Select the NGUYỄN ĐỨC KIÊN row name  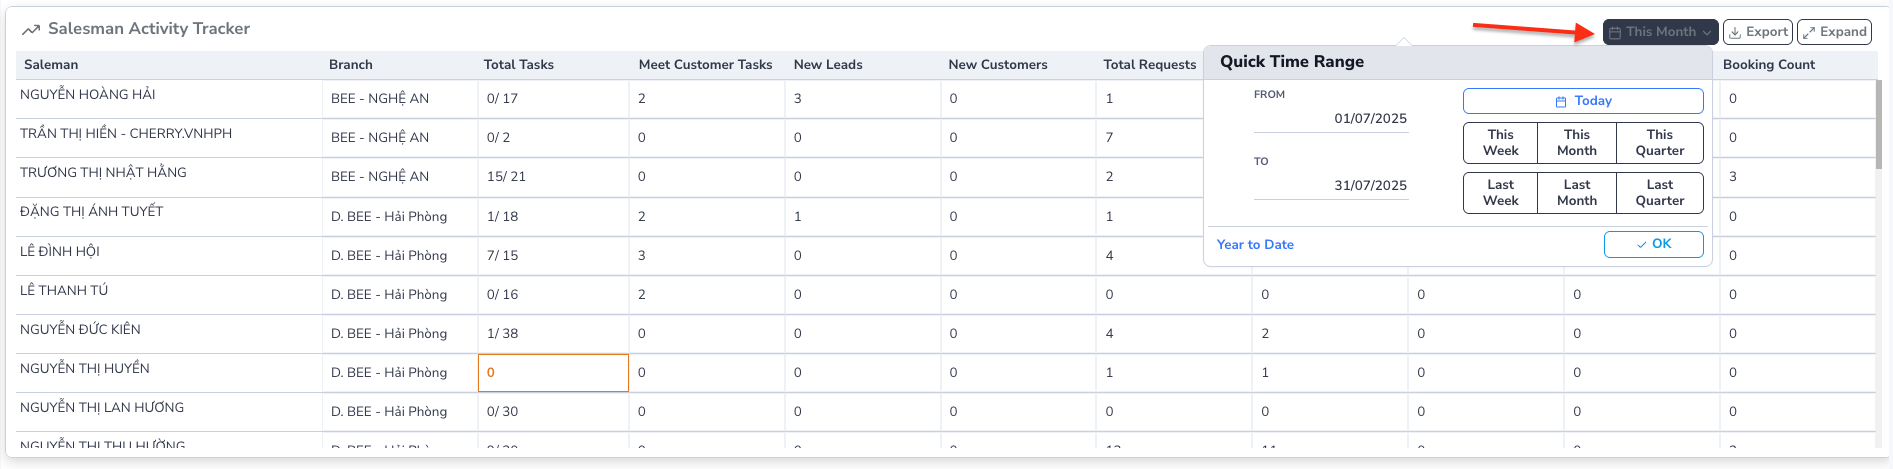(80, 329)
